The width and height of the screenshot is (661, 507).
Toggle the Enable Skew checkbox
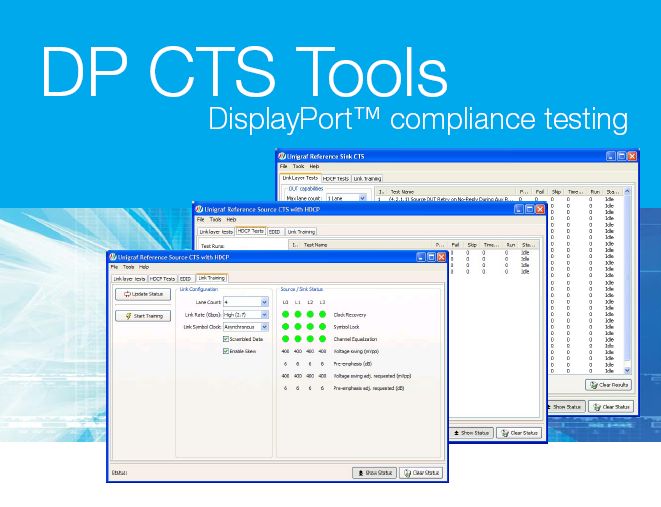(x=226, y=351)
